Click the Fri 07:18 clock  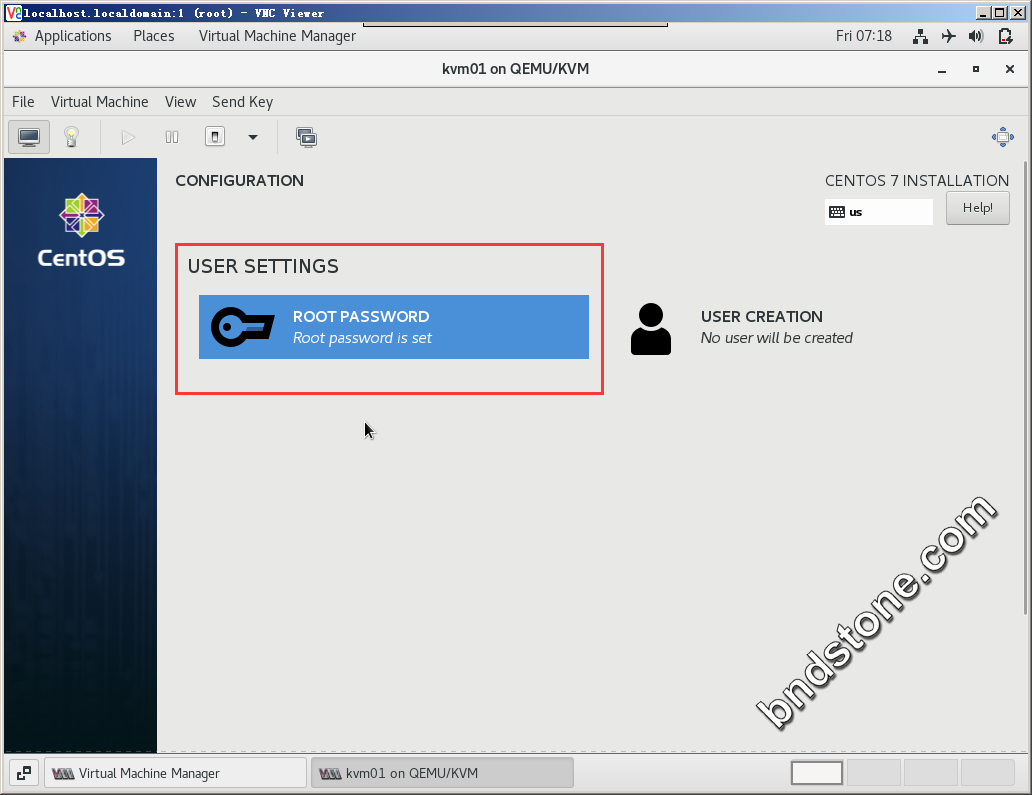864,36
